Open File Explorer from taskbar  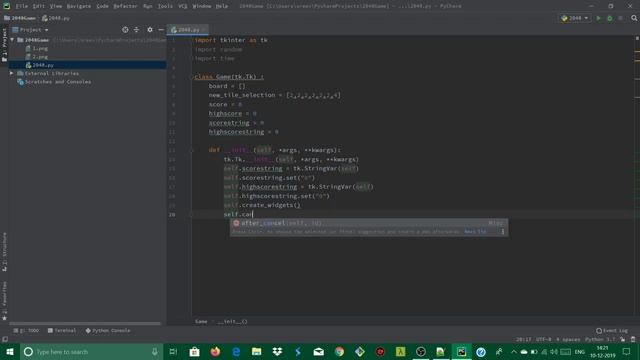pos(256,351)
